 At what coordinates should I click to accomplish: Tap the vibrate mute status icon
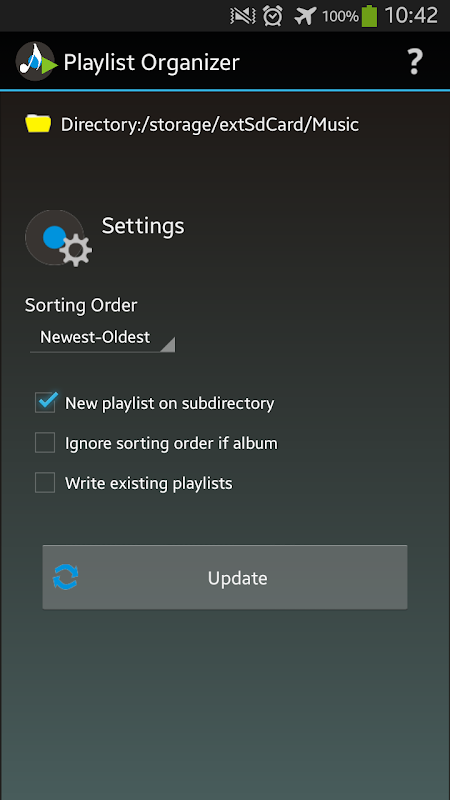(x=243, y=16)
